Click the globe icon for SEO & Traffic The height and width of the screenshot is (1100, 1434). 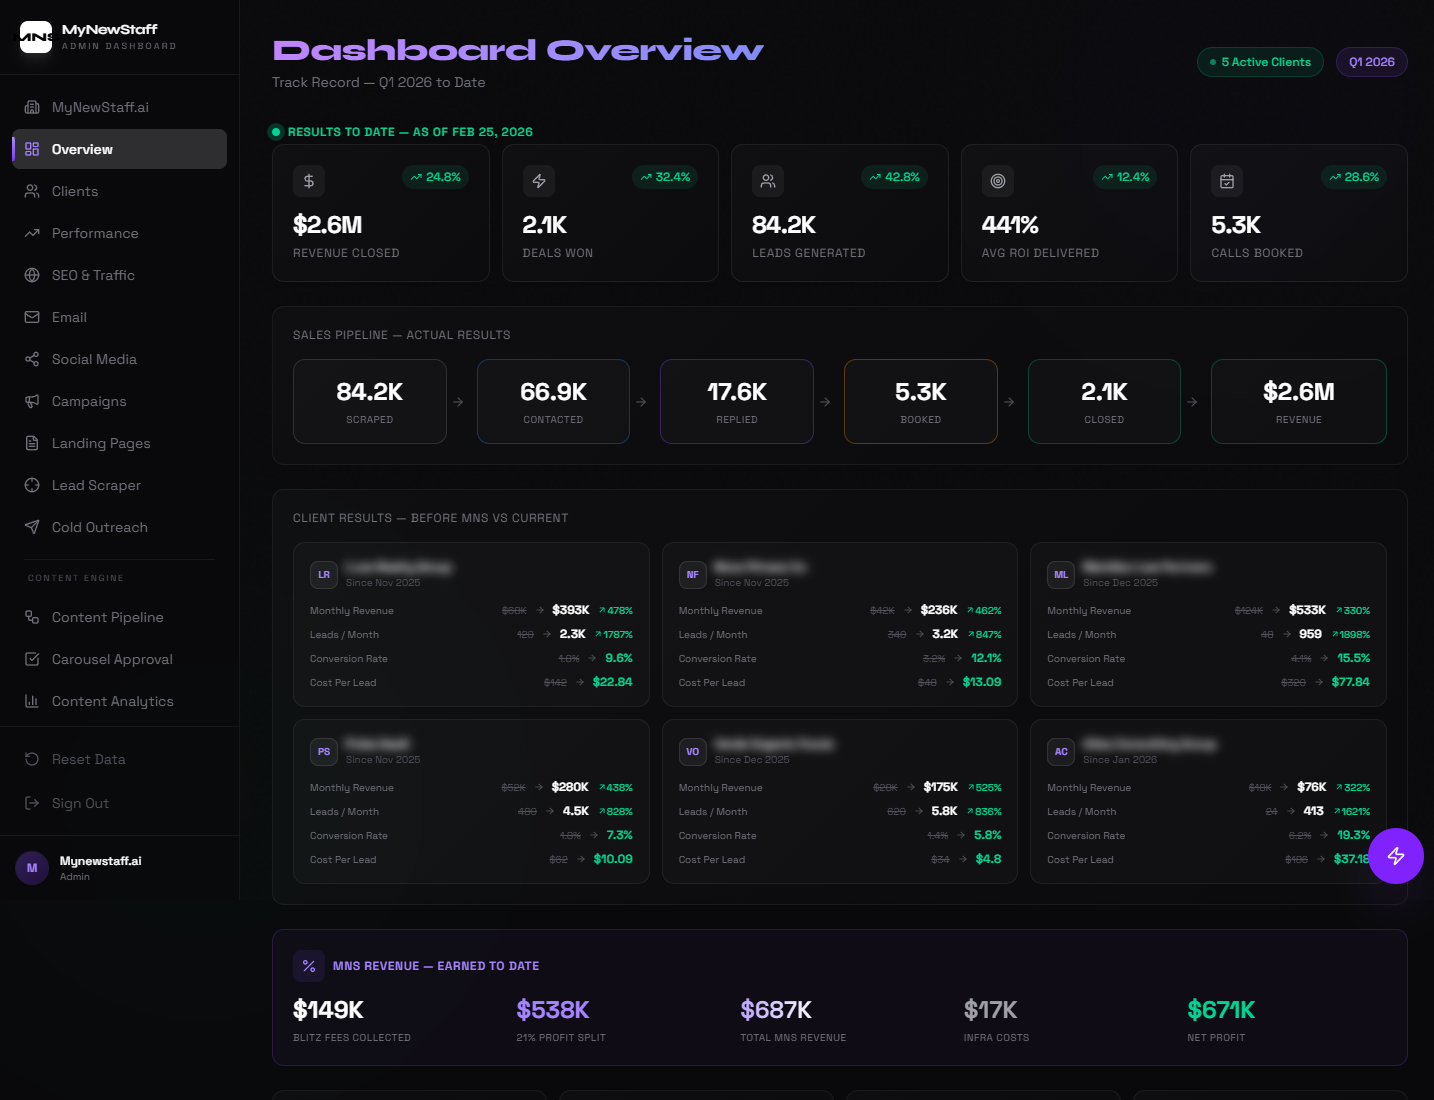pos(33,275)
